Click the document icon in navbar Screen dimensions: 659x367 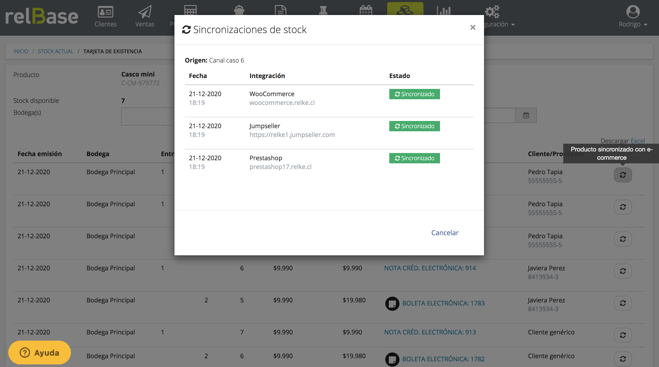280,10
